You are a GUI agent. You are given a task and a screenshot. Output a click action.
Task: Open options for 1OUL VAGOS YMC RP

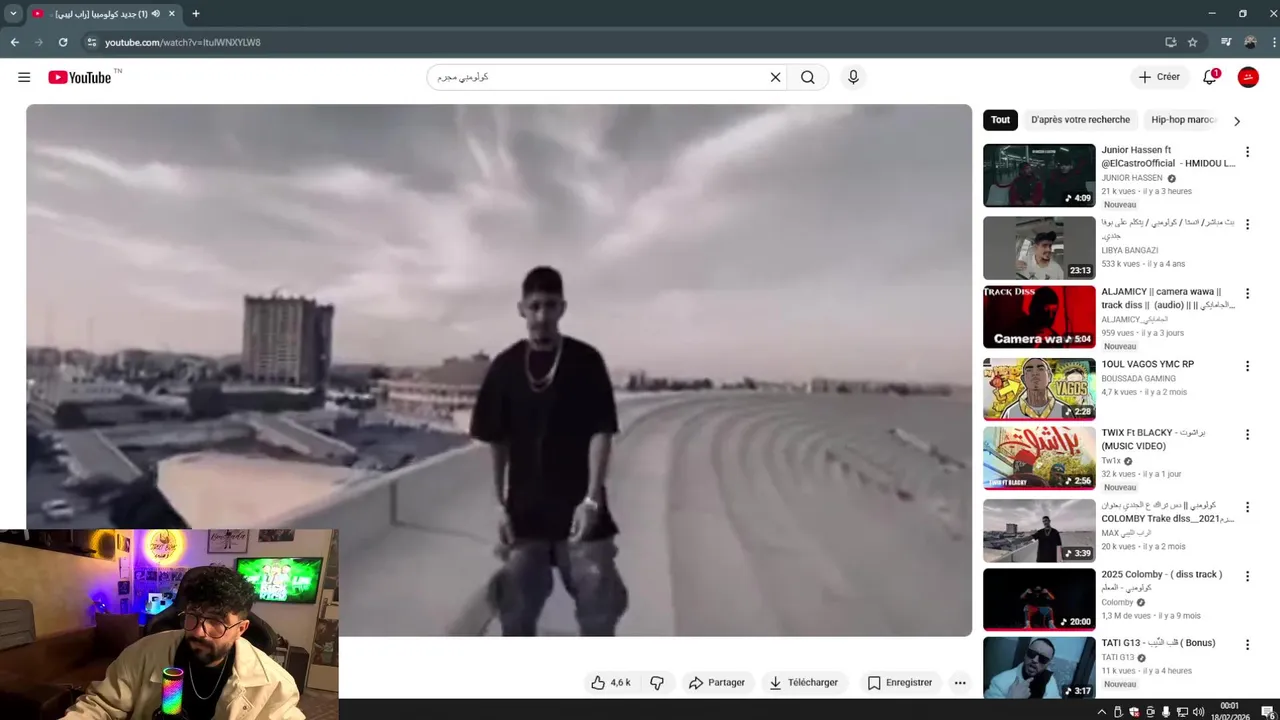click(x=1247, y=366)
